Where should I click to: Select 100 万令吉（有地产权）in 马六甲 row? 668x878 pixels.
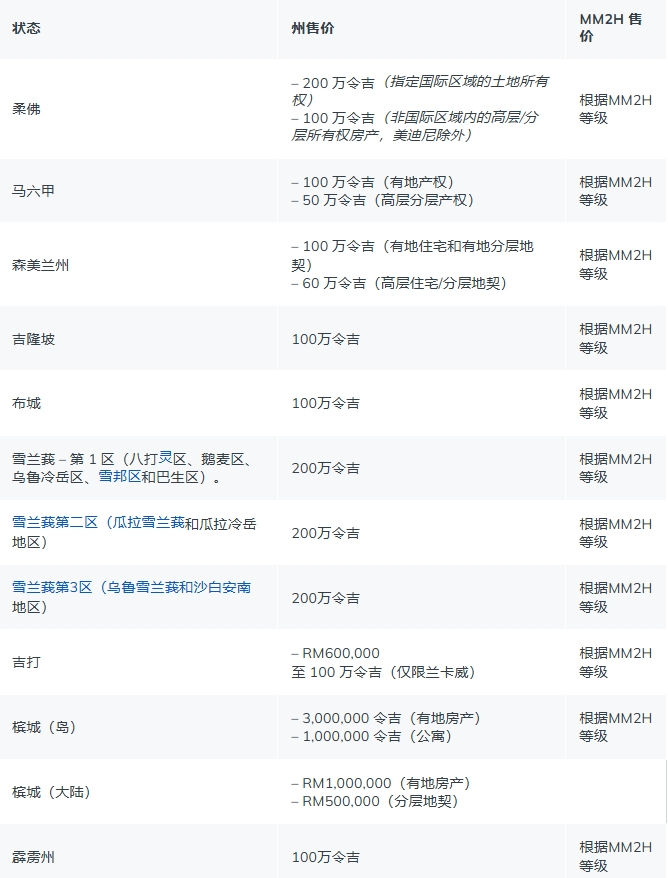tap(373, 182)
